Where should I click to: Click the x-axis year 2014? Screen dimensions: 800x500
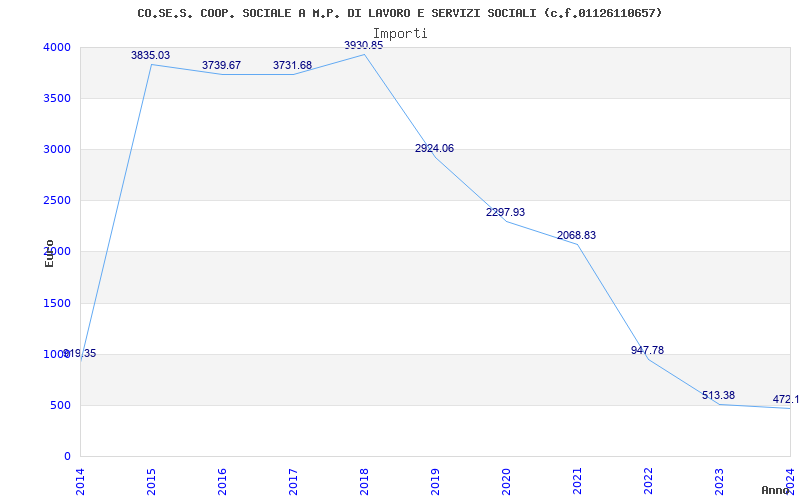click(81, 483)
